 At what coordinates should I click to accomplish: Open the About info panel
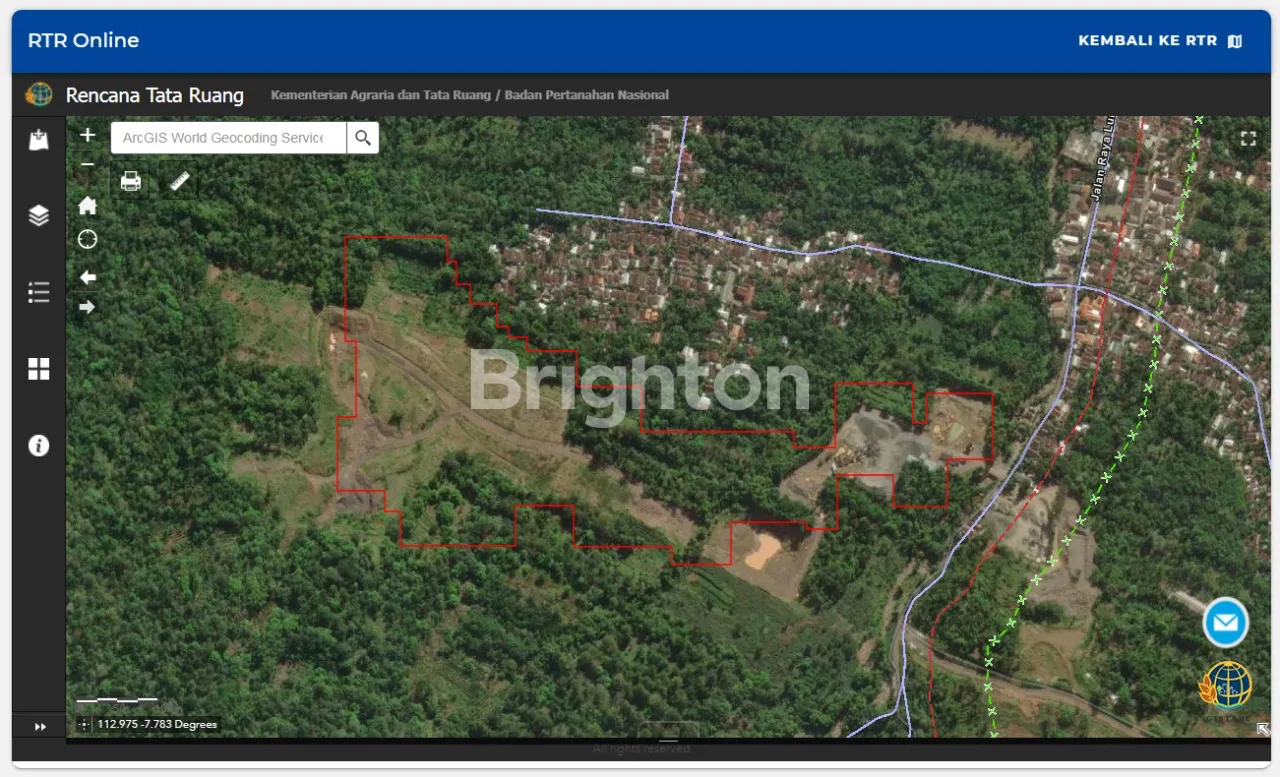pos(39,446)
